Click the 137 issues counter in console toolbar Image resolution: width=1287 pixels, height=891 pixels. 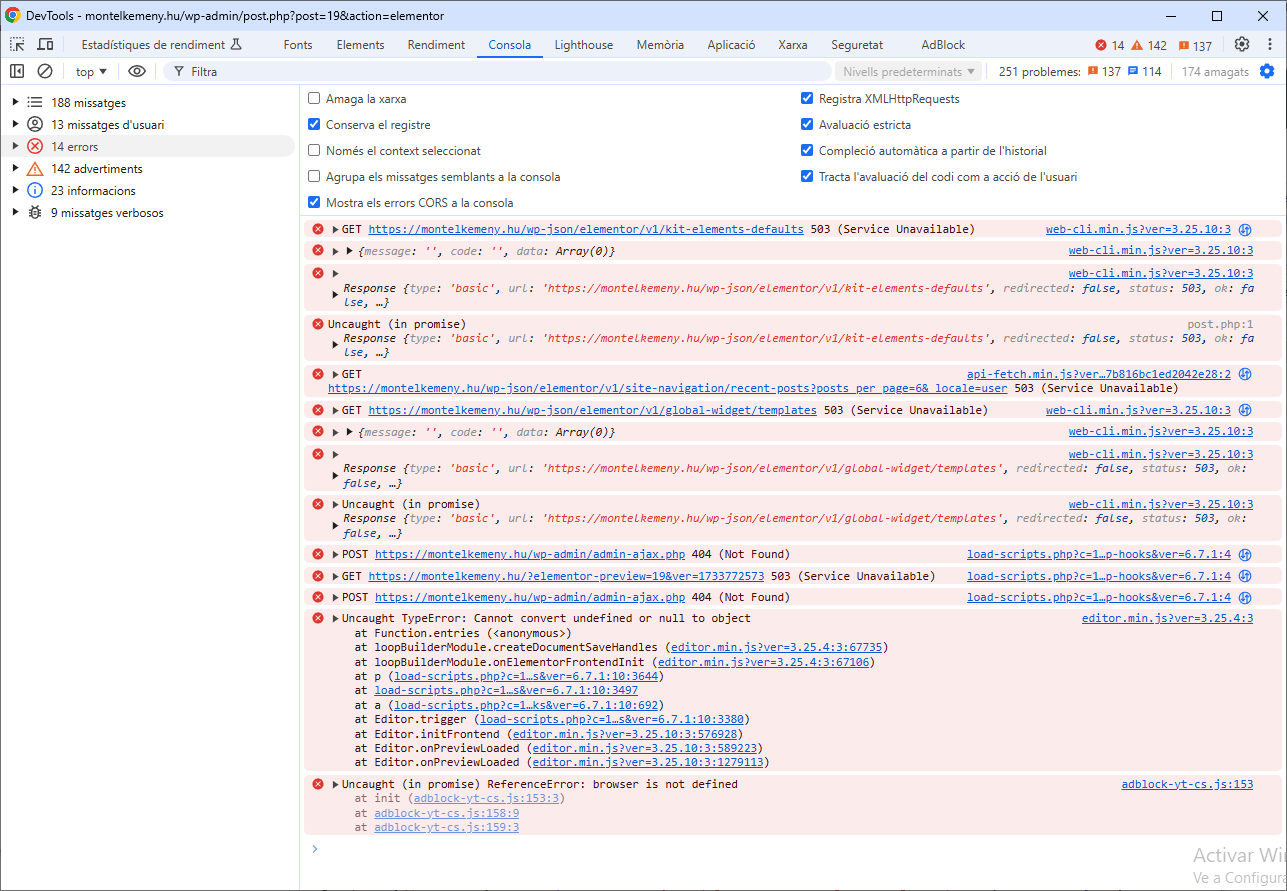(1104, 71)
